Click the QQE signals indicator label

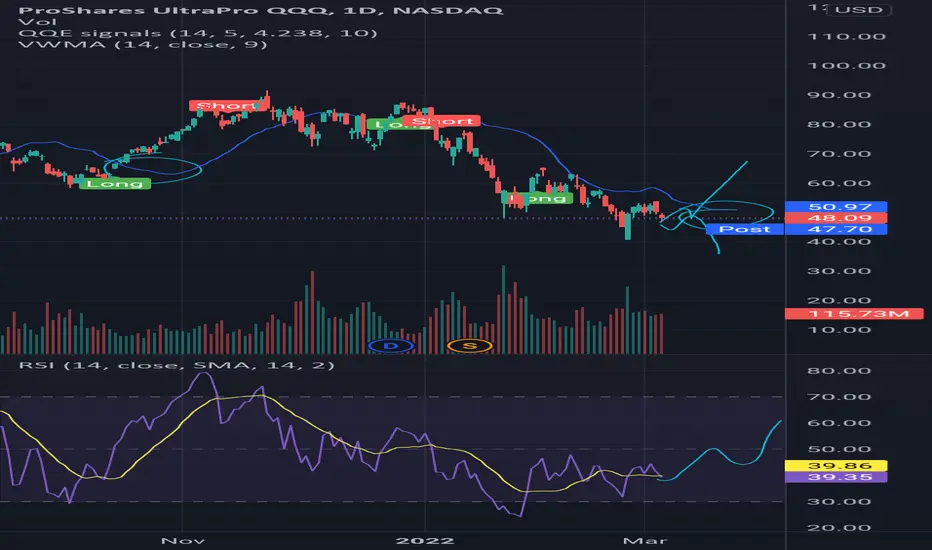point(198,33)
